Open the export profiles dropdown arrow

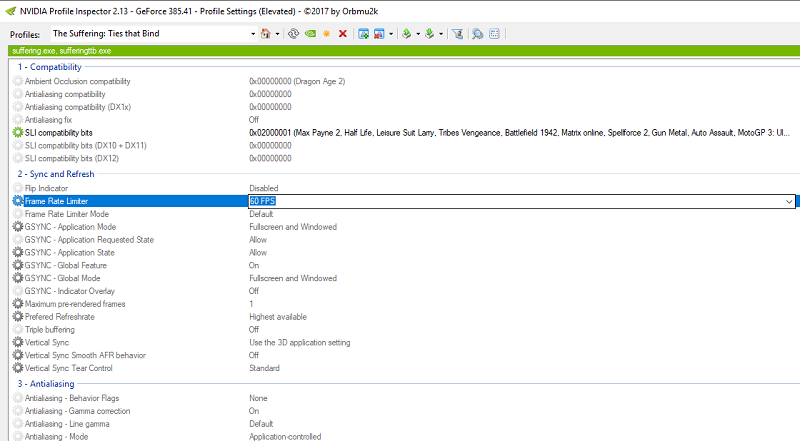[418, 34]
